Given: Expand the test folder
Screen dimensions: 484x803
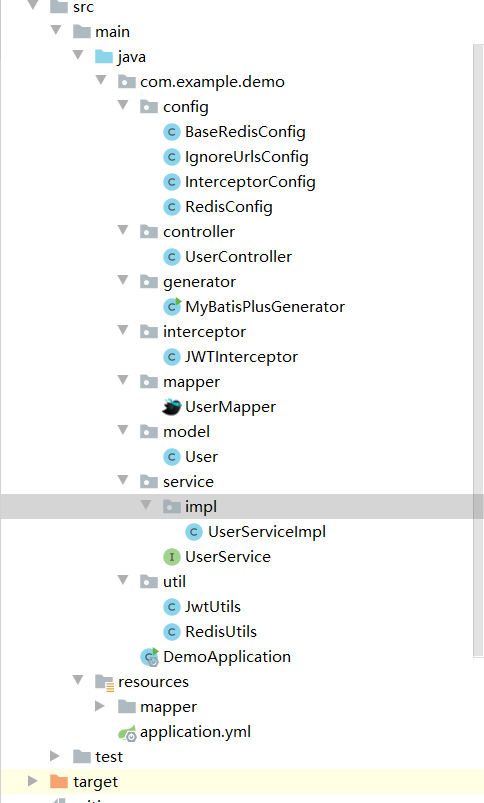Looking at the screenshot, I should 55,756.
